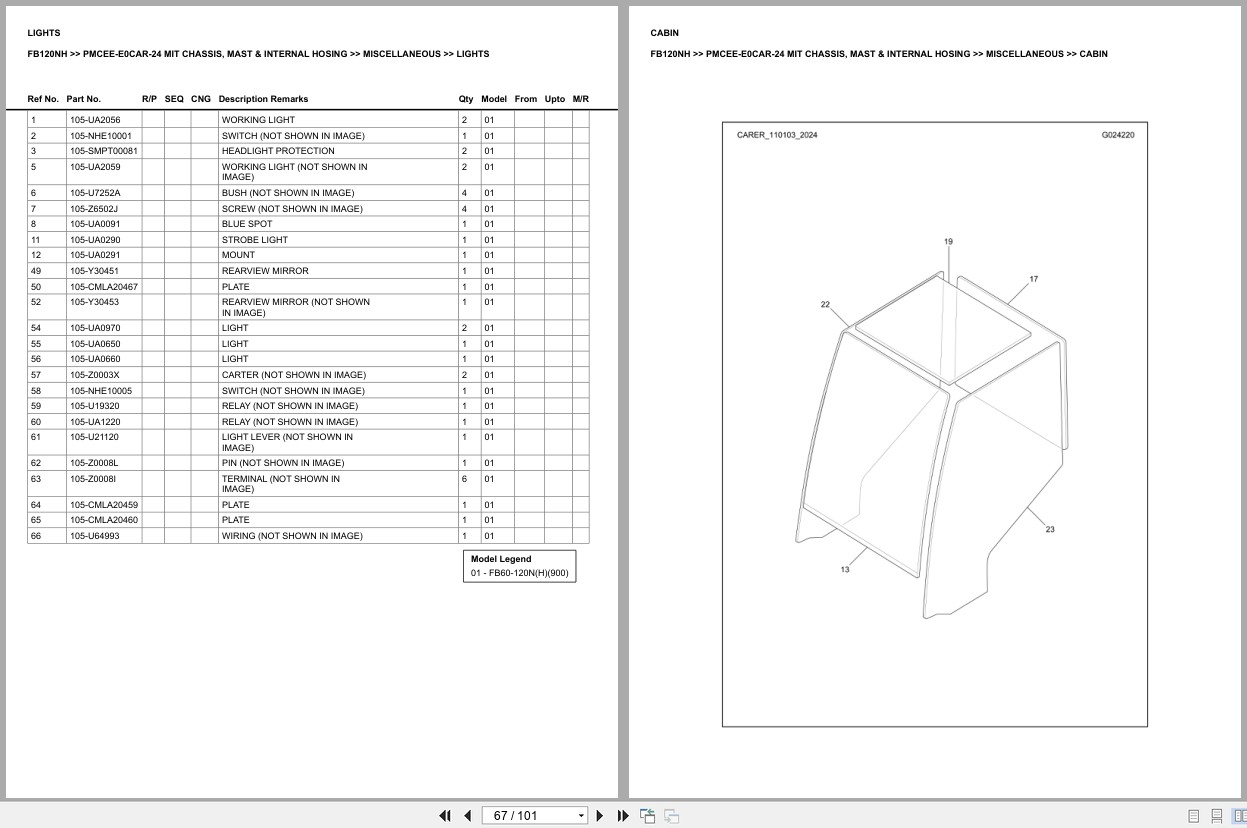The width and height of the screenshot is (1247, 828).
Task: Open the page number dropdown arrow
Action: pos(581,816)
